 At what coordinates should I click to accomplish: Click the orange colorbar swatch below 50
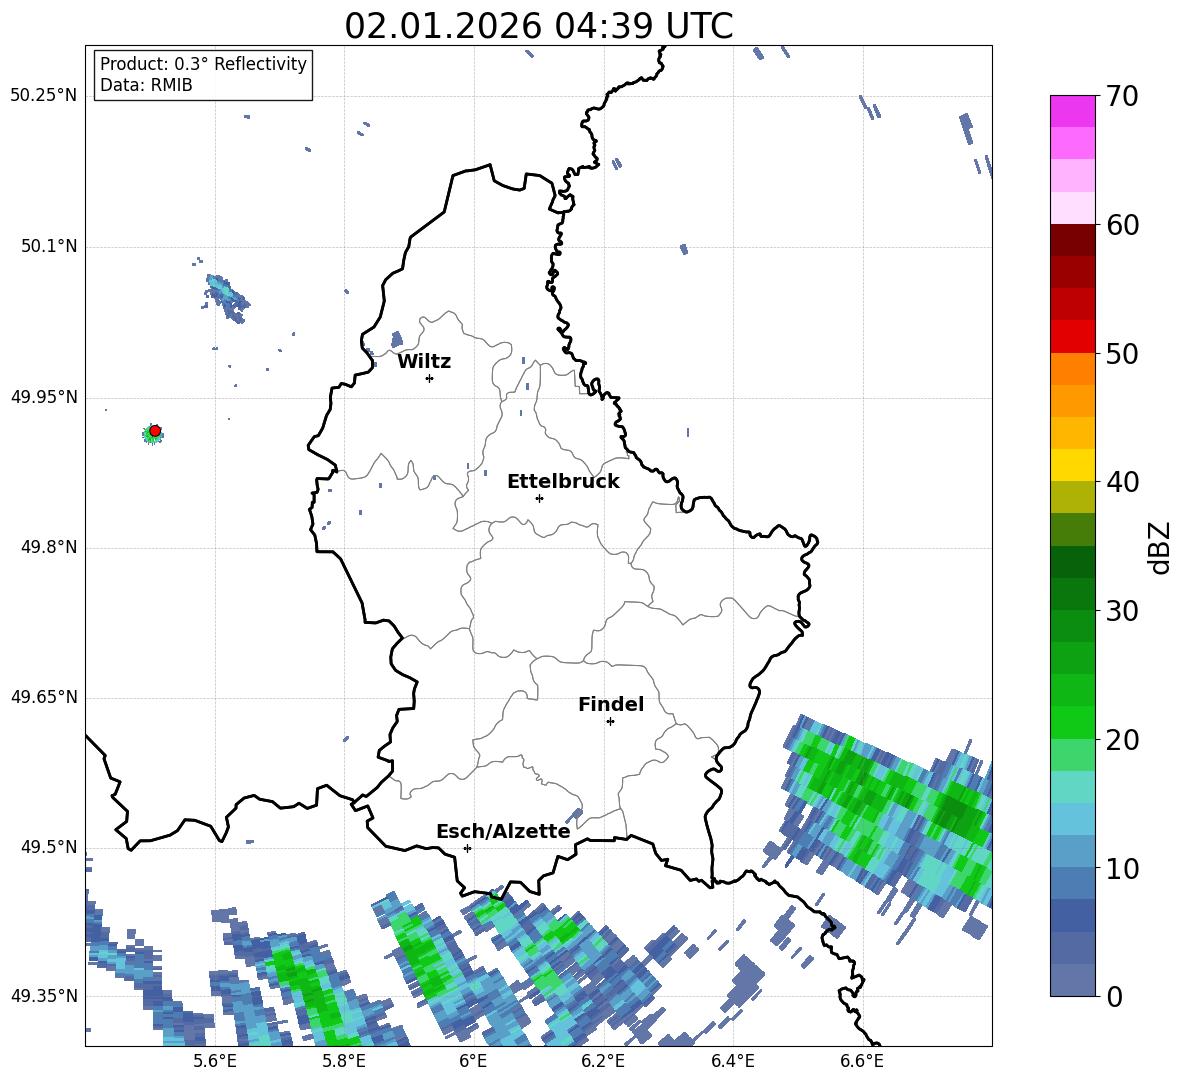pyautogui.click(x=1072, y=369)
